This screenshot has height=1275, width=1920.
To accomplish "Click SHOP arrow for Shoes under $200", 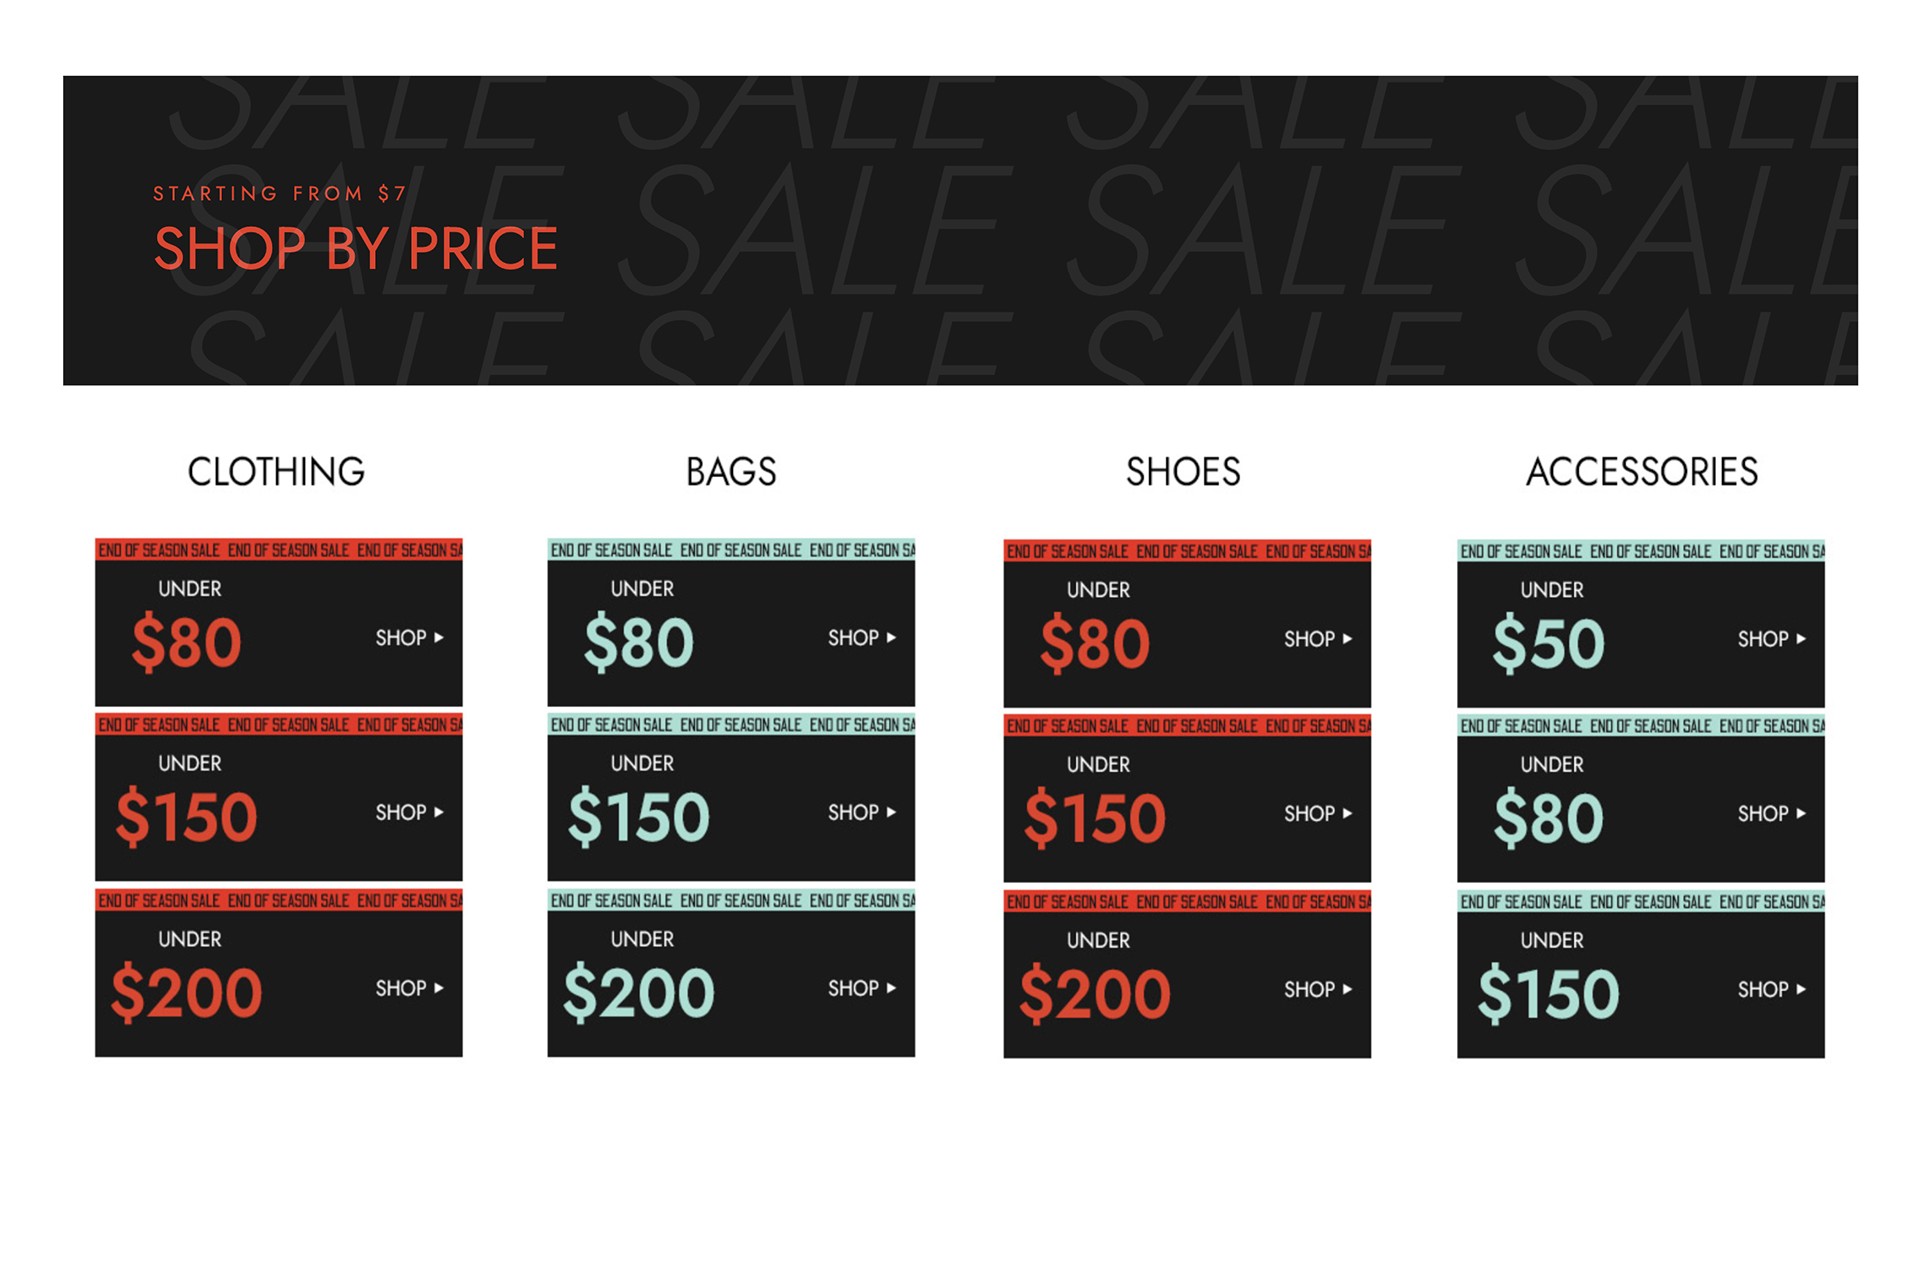I will 1317,989.
